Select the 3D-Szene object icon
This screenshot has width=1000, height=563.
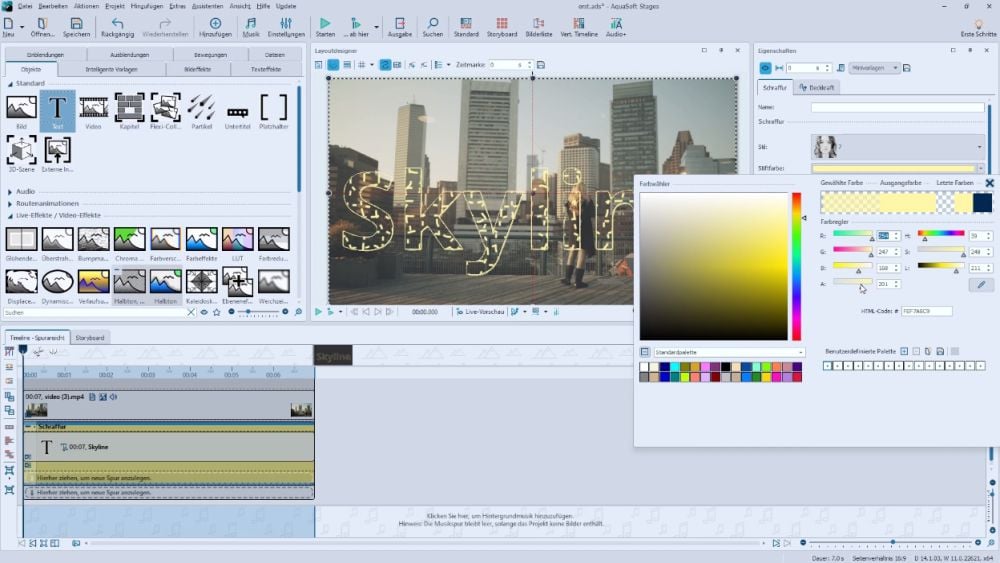[21, 152]
